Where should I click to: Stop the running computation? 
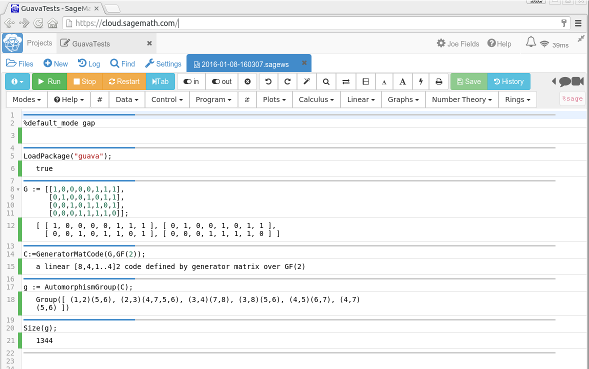(85, 82)
